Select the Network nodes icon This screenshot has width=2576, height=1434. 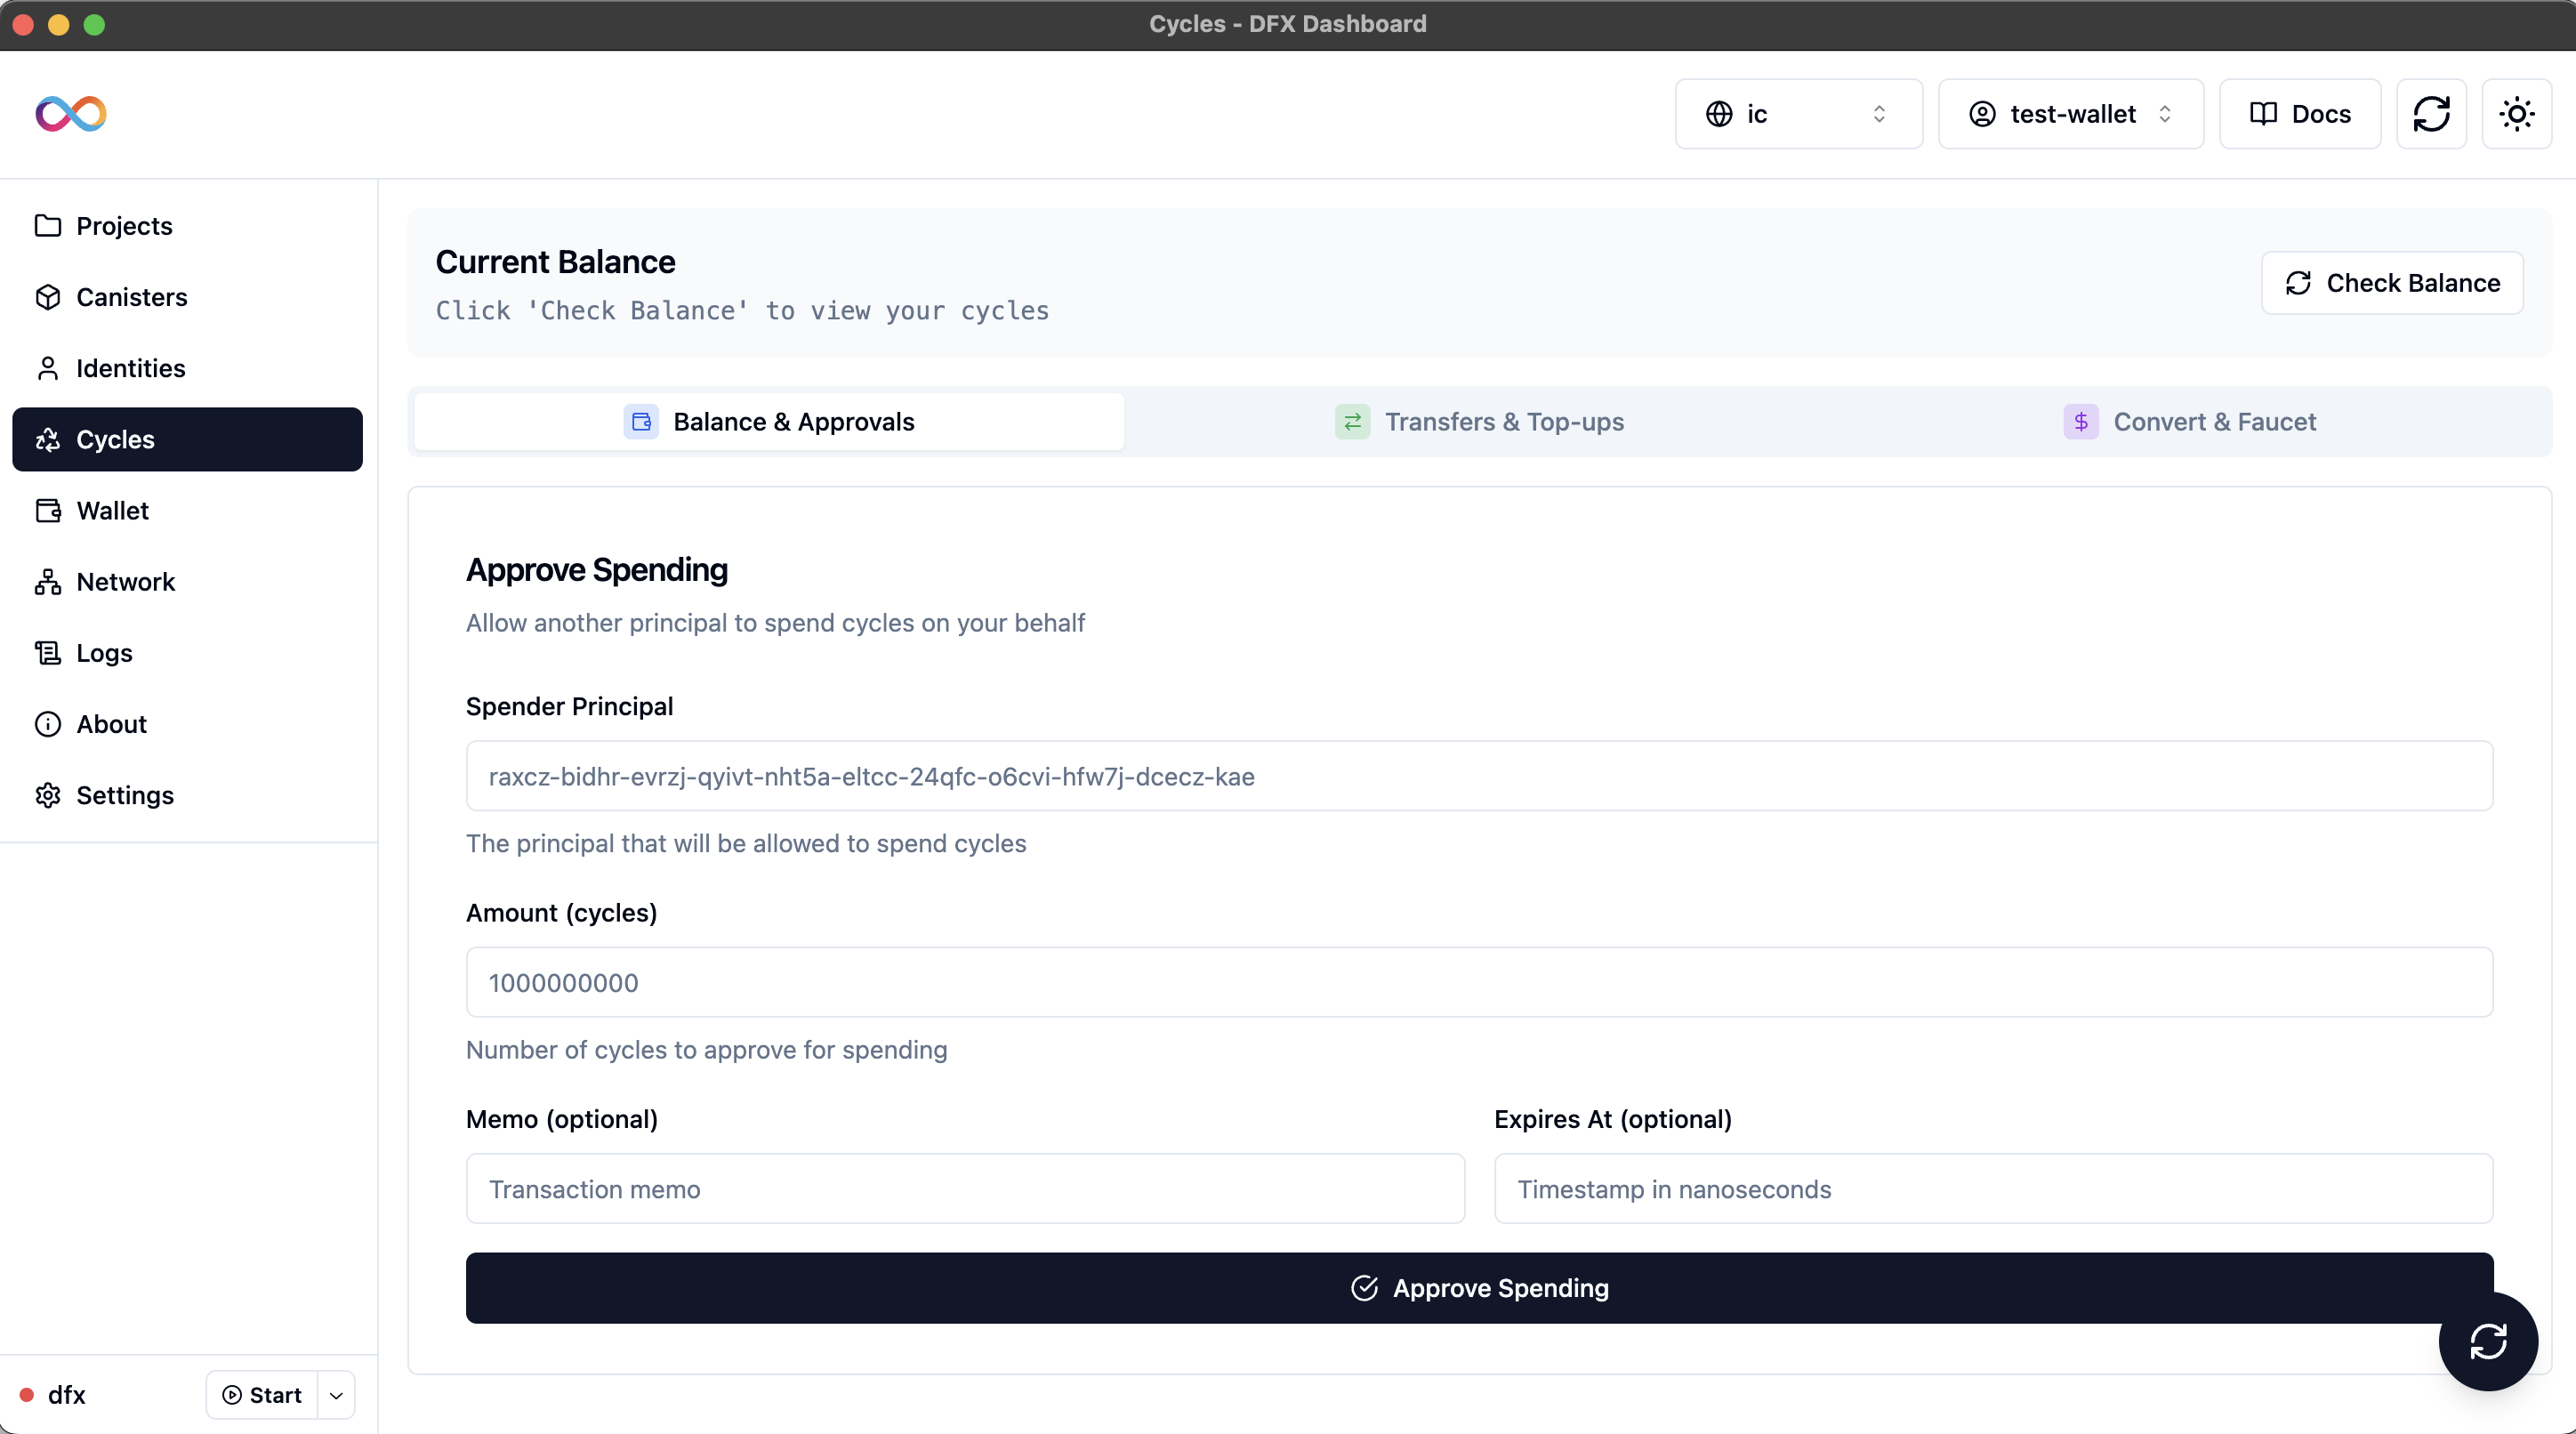(48, 581)
